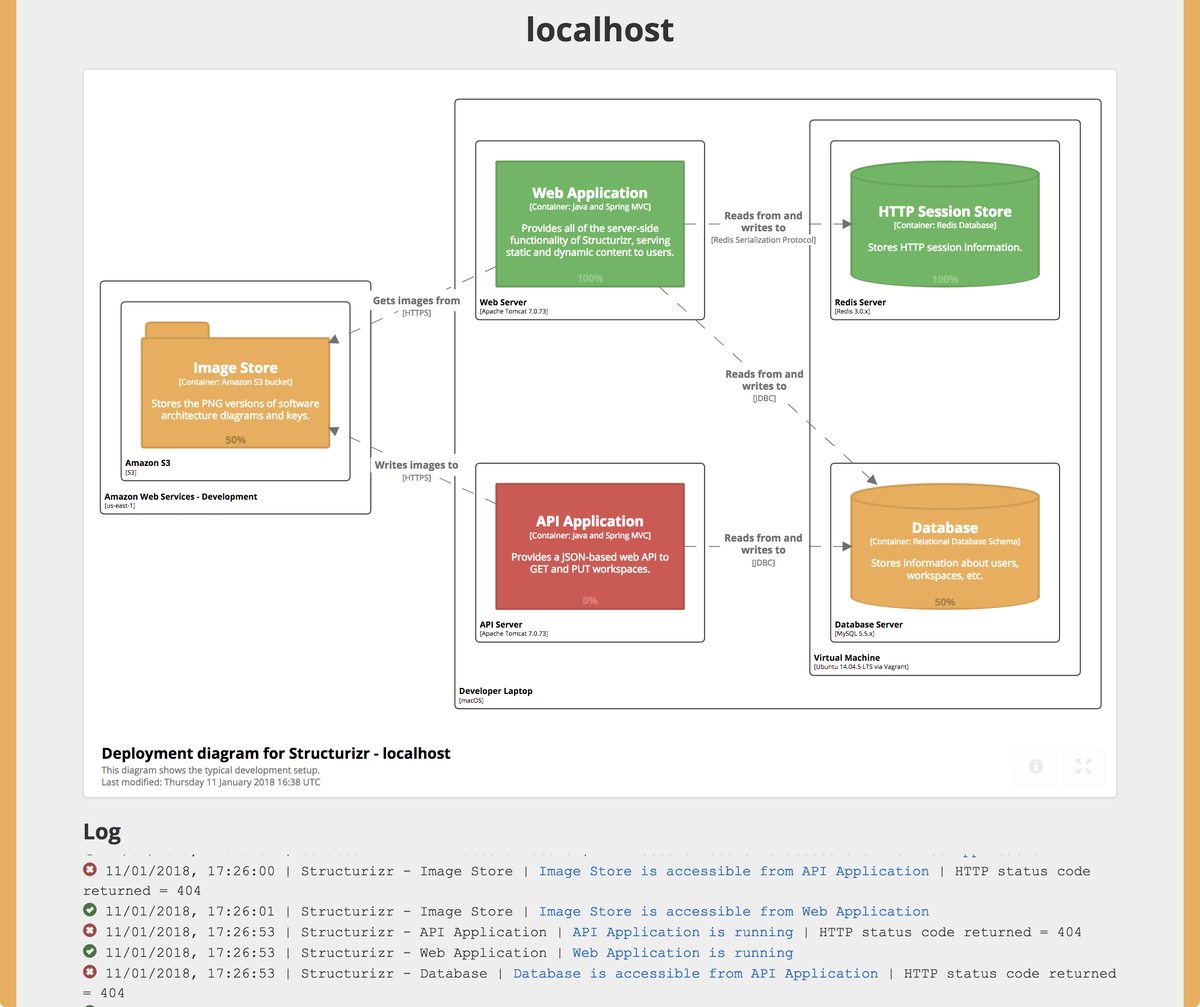Open 'Image Store is accessible from Web Application' link

[734, 911]
